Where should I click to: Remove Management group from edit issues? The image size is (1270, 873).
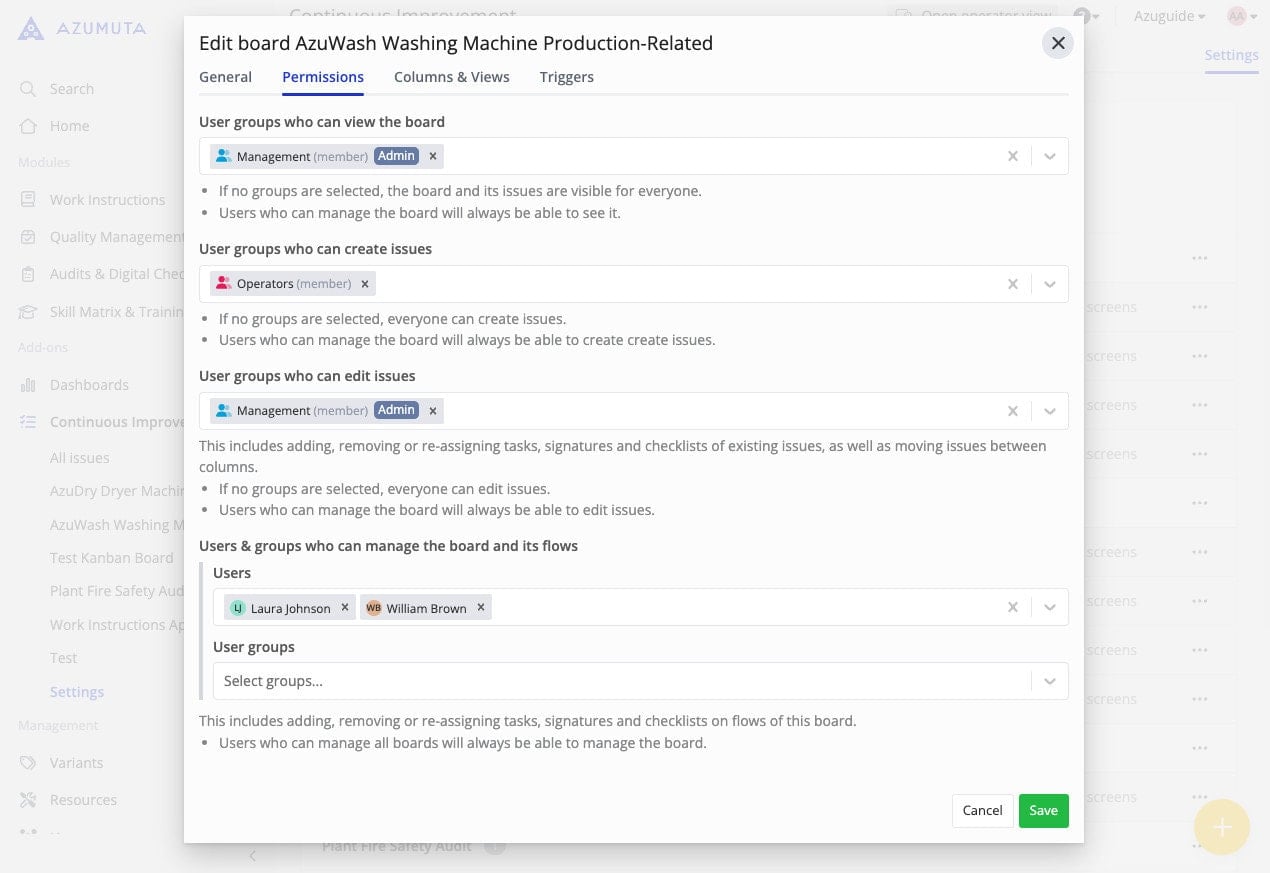point(433,411)
